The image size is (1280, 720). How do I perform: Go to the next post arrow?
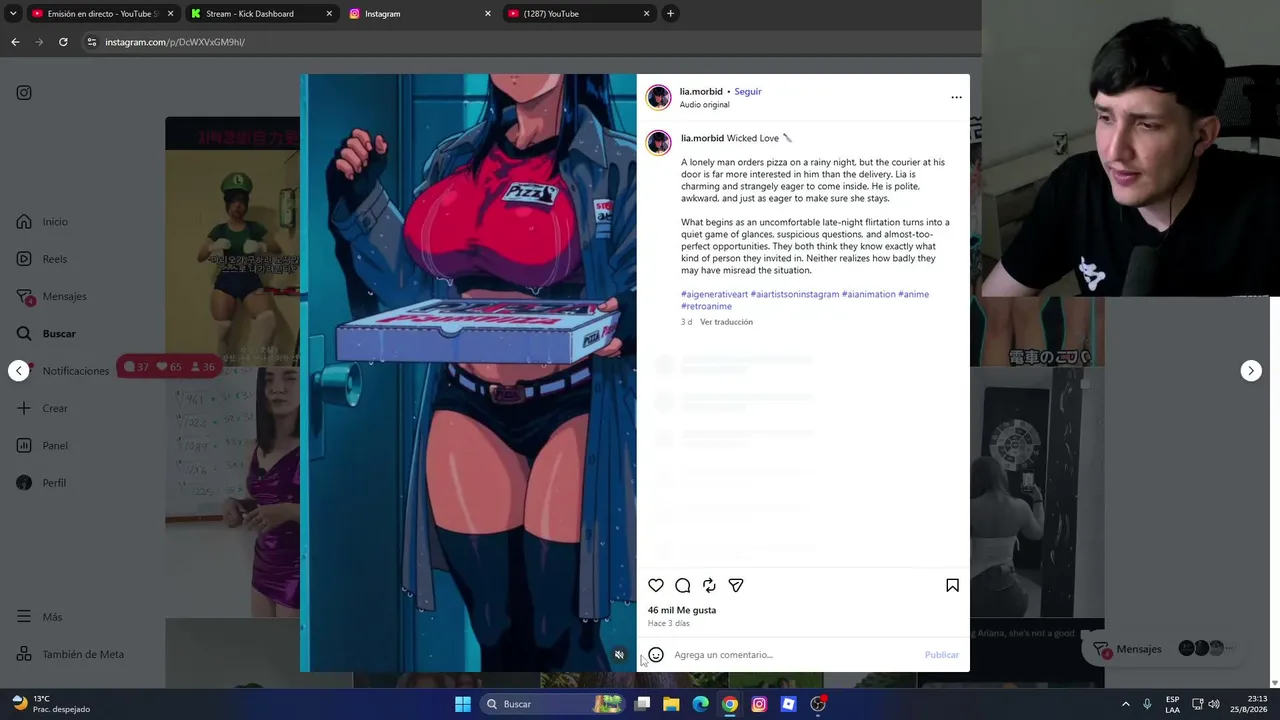coord(1251,371)
